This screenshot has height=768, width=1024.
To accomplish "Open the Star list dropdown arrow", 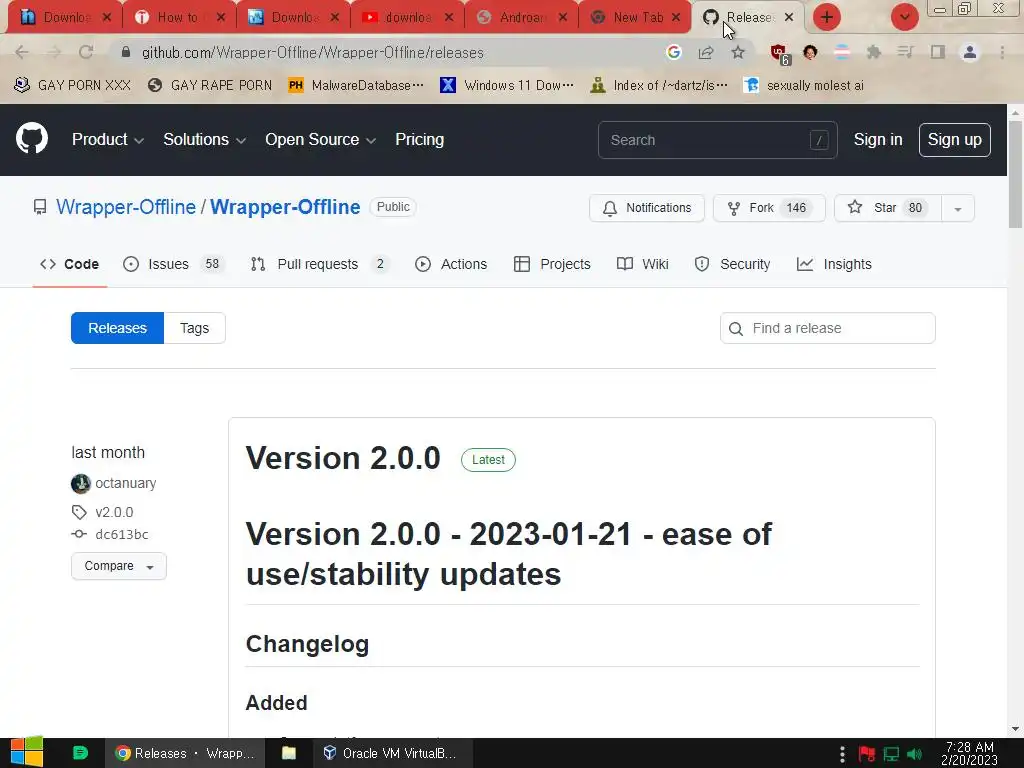I will (957, 208).
